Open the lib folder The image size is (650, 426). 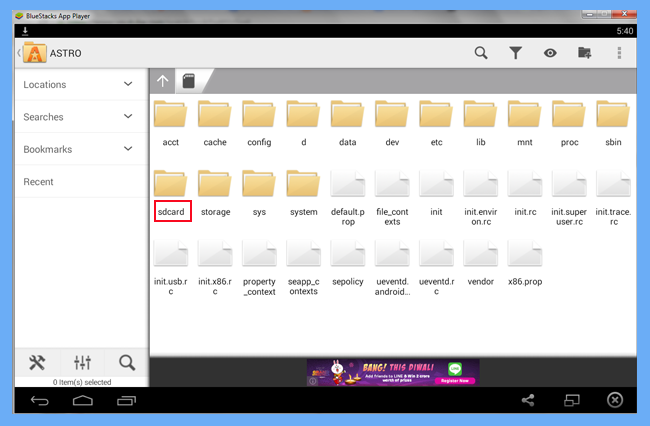[x=480, y=123]
